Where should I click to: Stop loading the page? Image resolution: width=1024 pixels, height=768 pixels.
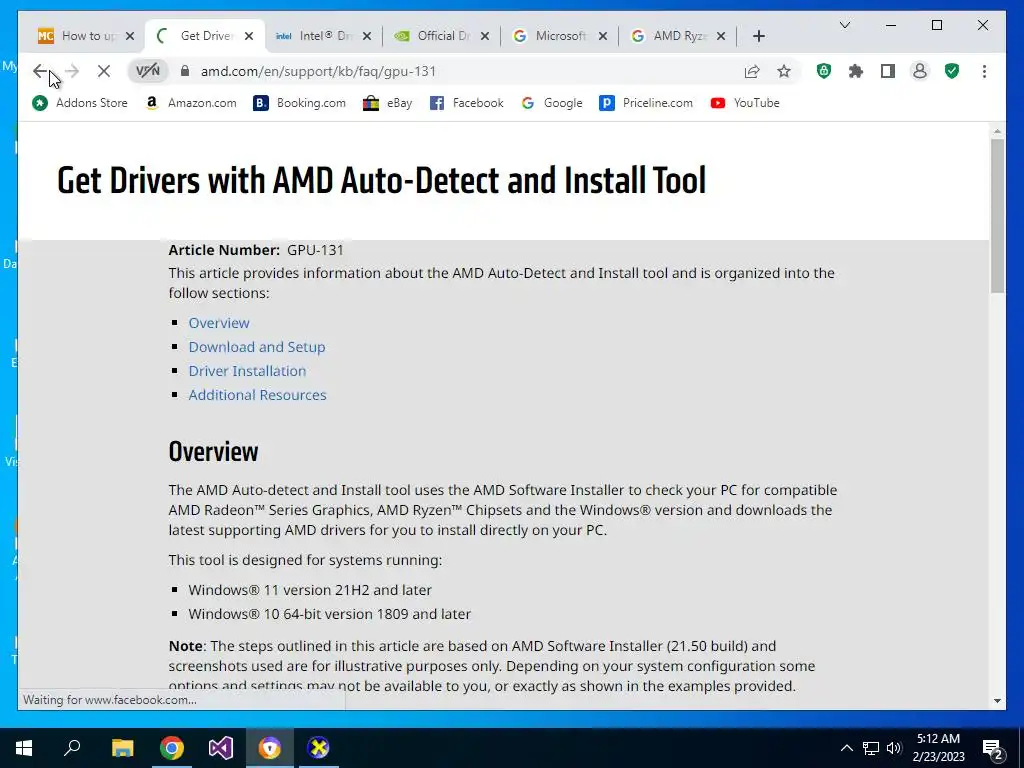[104, 71]
